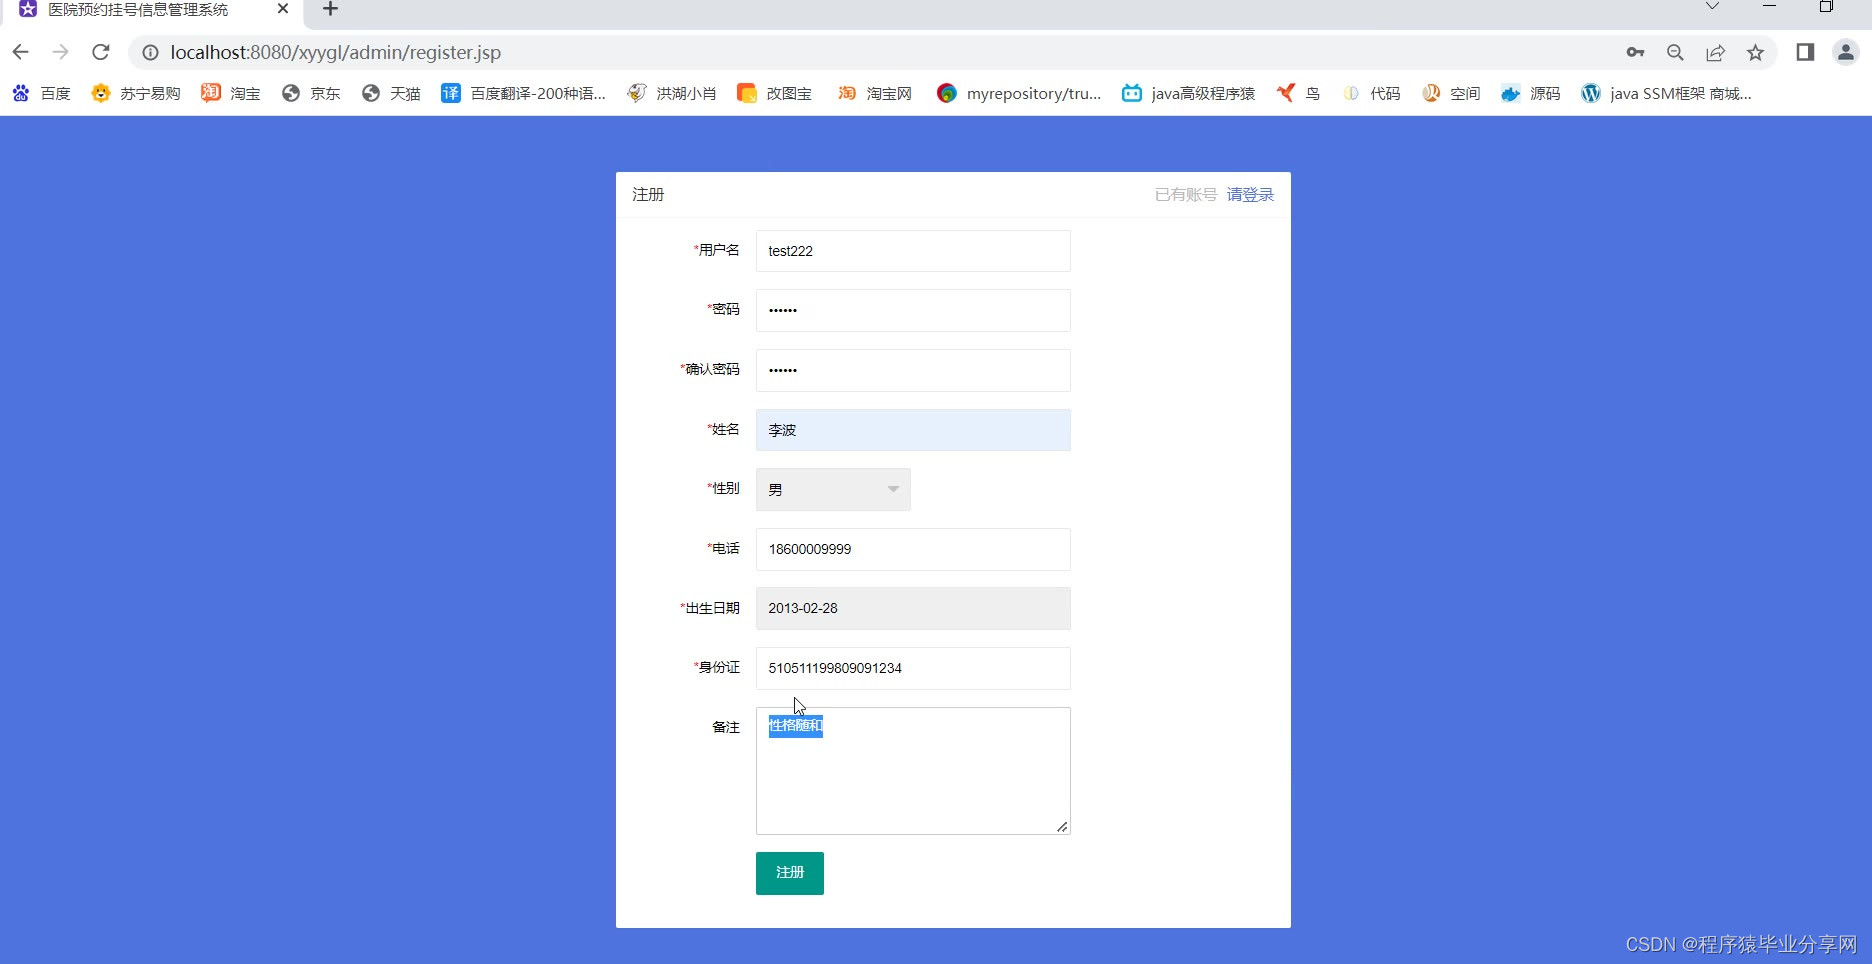
Task: Open the 淘宝网 bookmark
Action: [x=875, y=93]
